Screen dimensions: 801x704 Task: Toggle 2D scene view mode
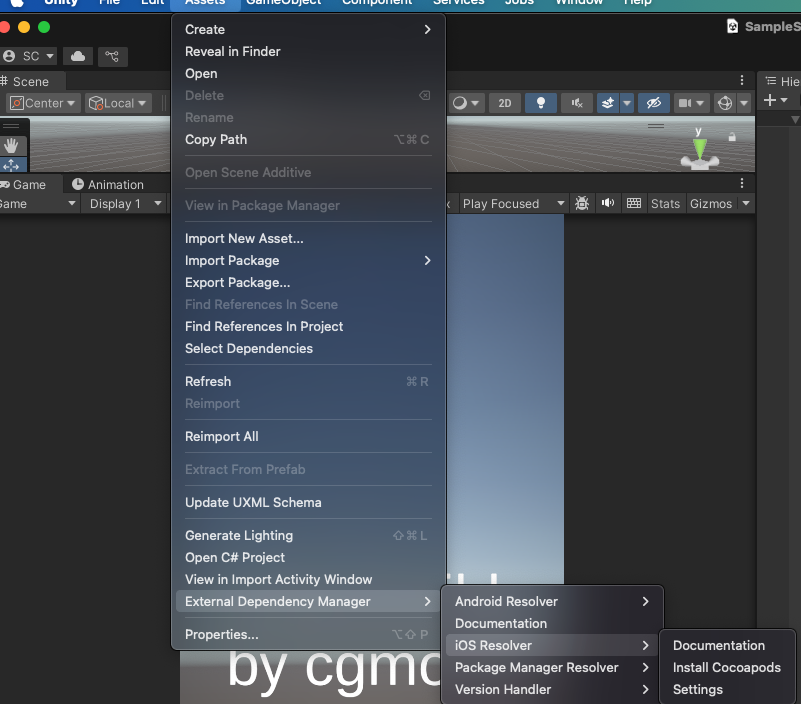505,103
